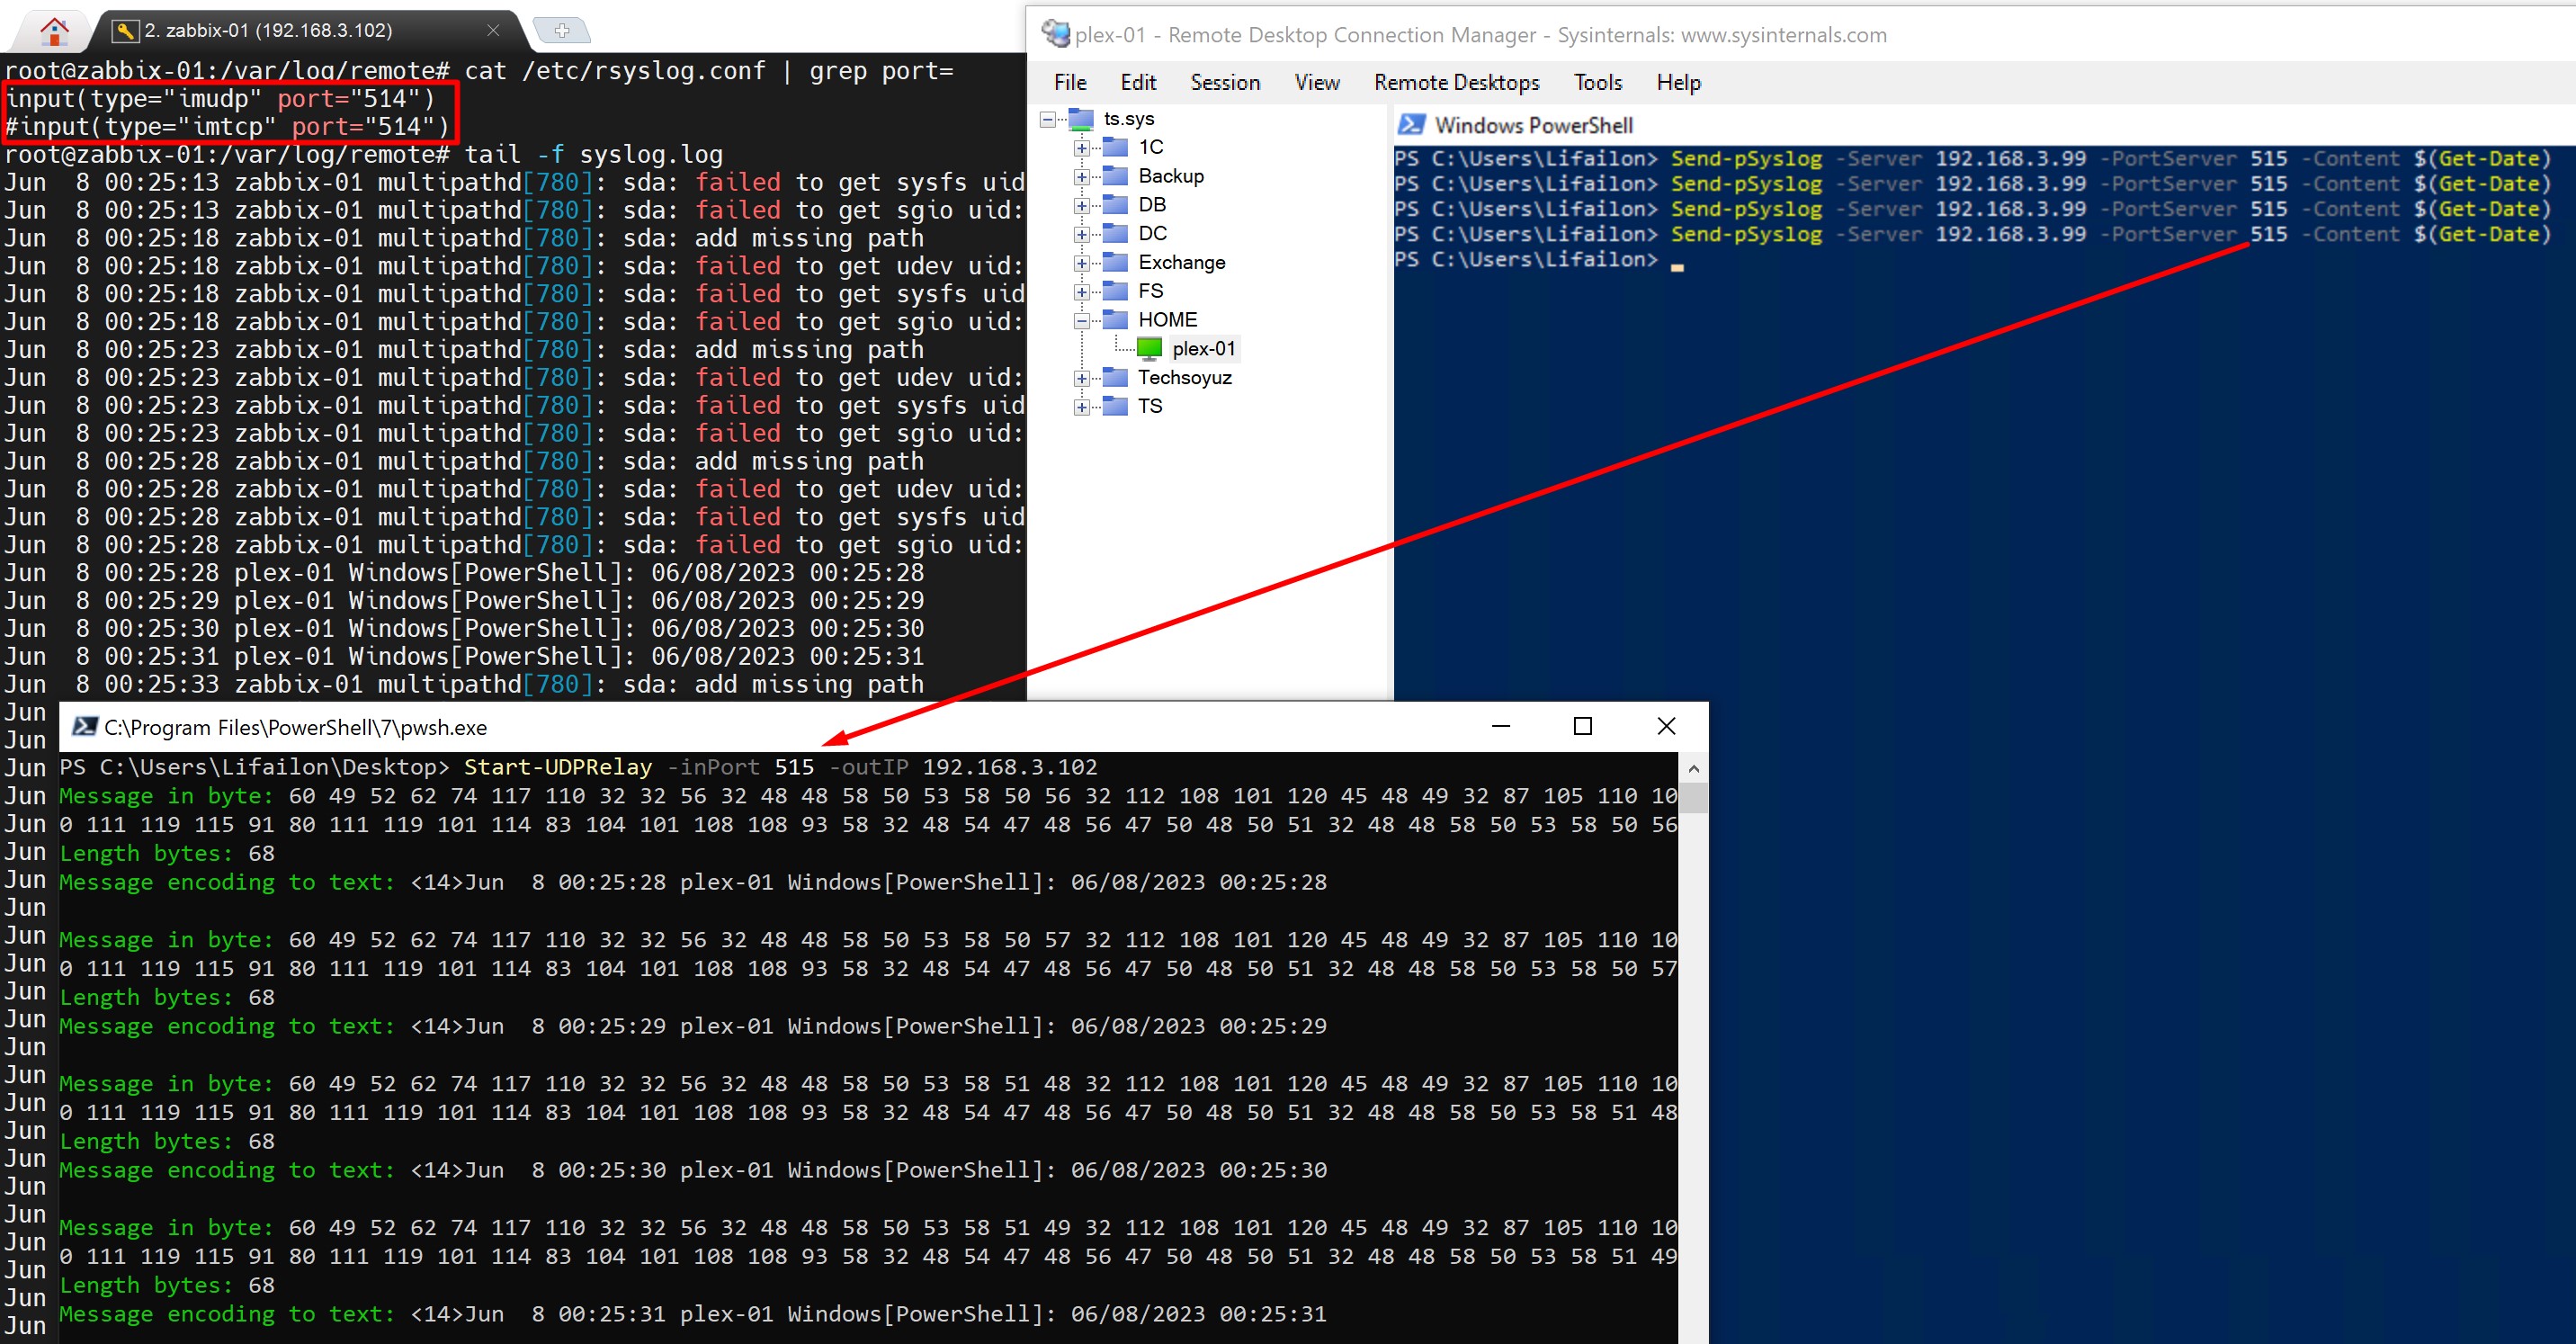Click the HOME folder icon
Screen dimensions: 2576x1344
(x=1115, y=320)
